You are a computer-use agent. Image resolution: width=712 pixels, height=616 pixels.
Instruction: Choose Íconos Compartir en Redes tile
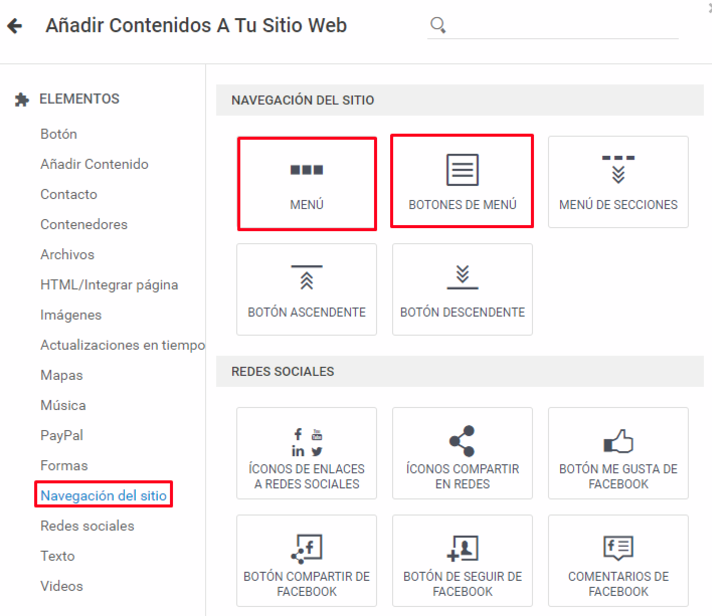[462, 453]
